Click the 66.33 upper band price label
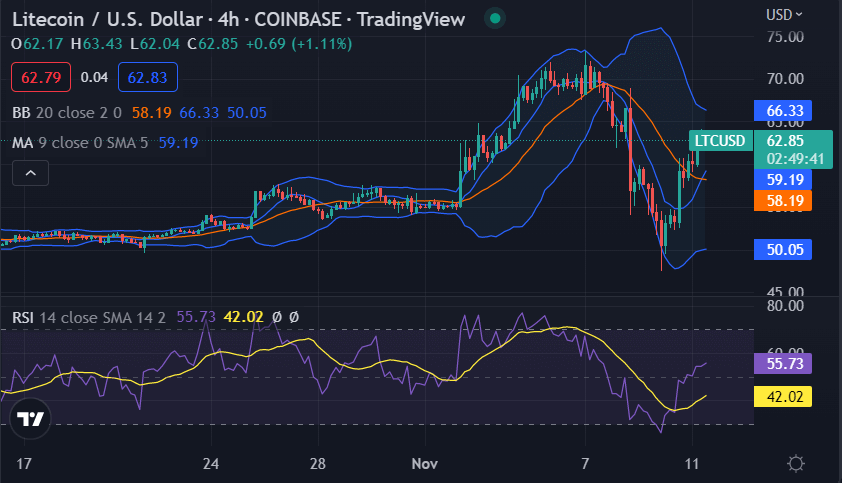842x483 pixels. (x=783, y=111)
